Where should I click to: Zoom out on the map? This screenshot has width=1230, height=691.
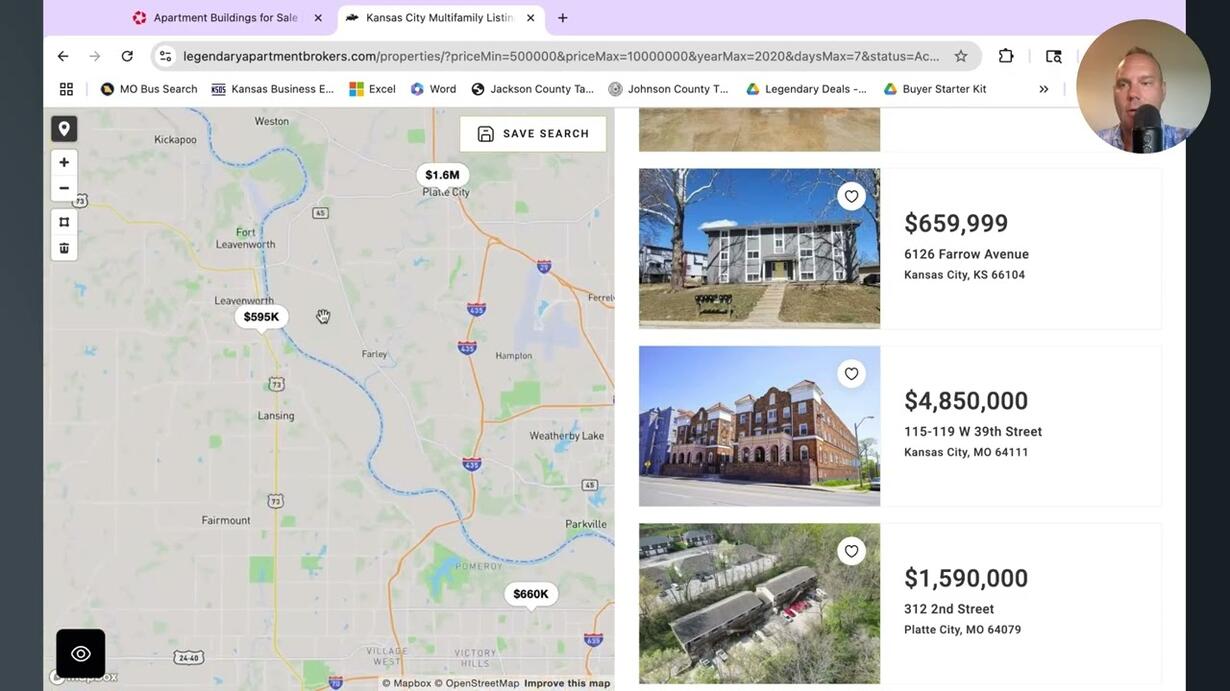tap(64, 188)
